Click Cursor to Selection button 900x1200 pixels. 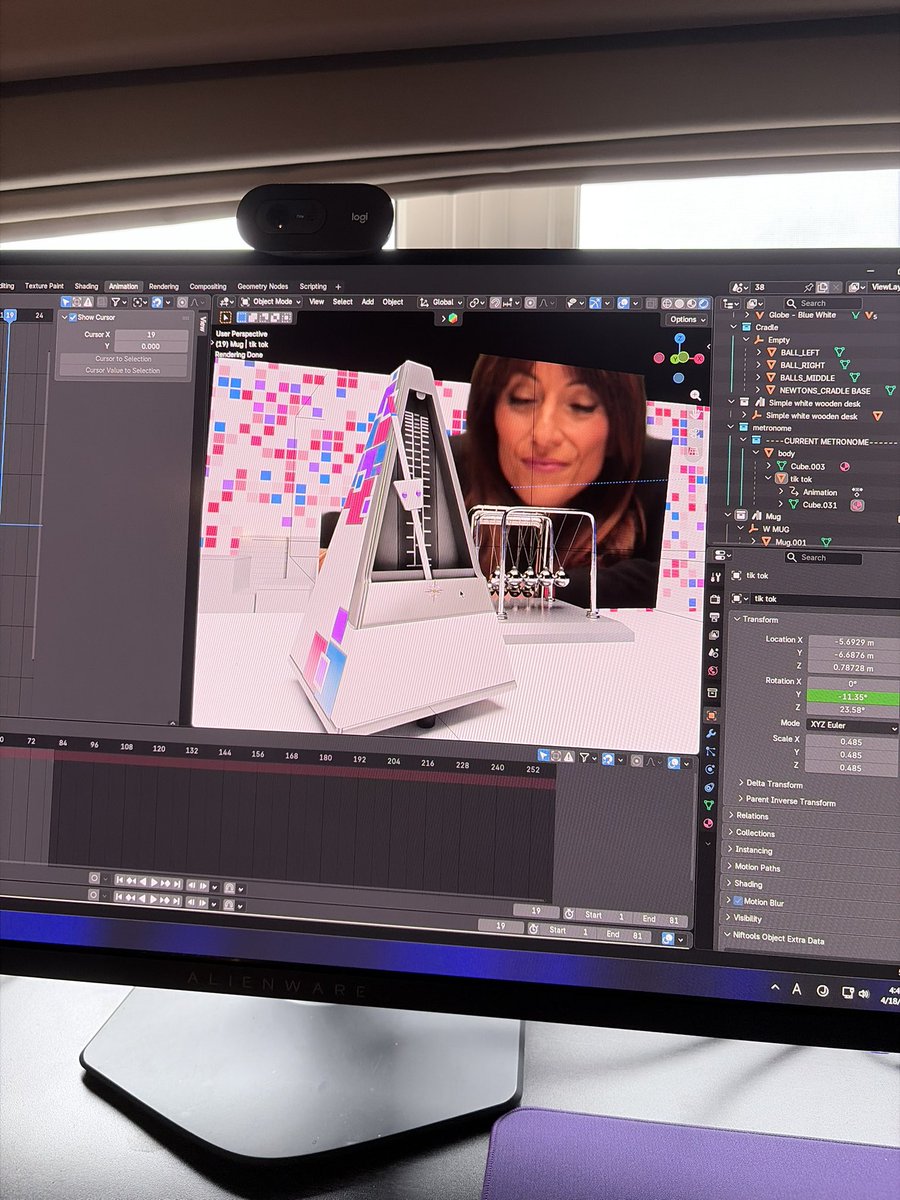pyautogui.click(x=123, y=358)
